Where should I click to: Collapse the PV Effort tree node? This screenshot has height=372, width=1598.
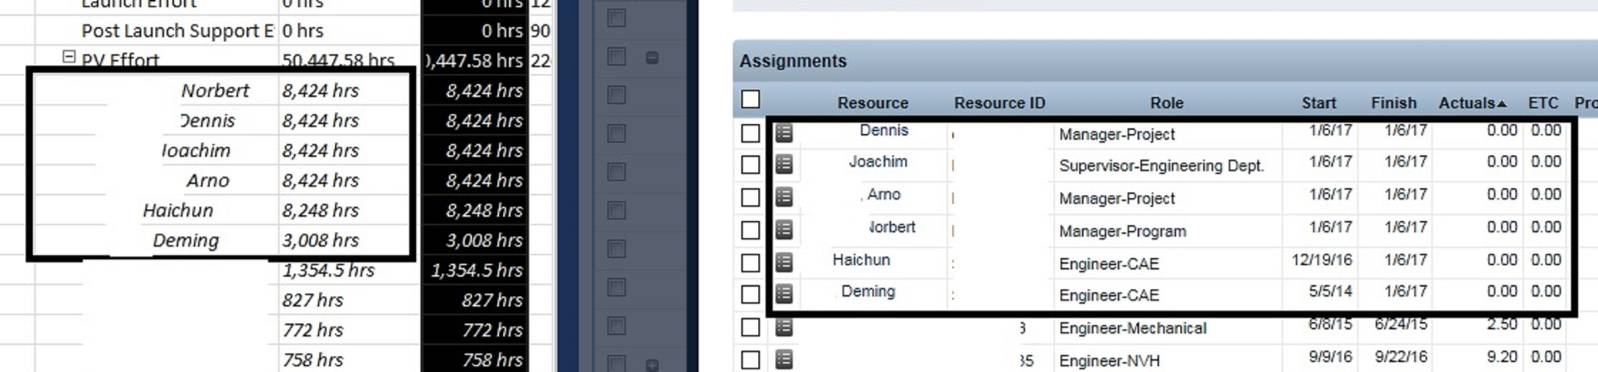(x=69, y=57)
